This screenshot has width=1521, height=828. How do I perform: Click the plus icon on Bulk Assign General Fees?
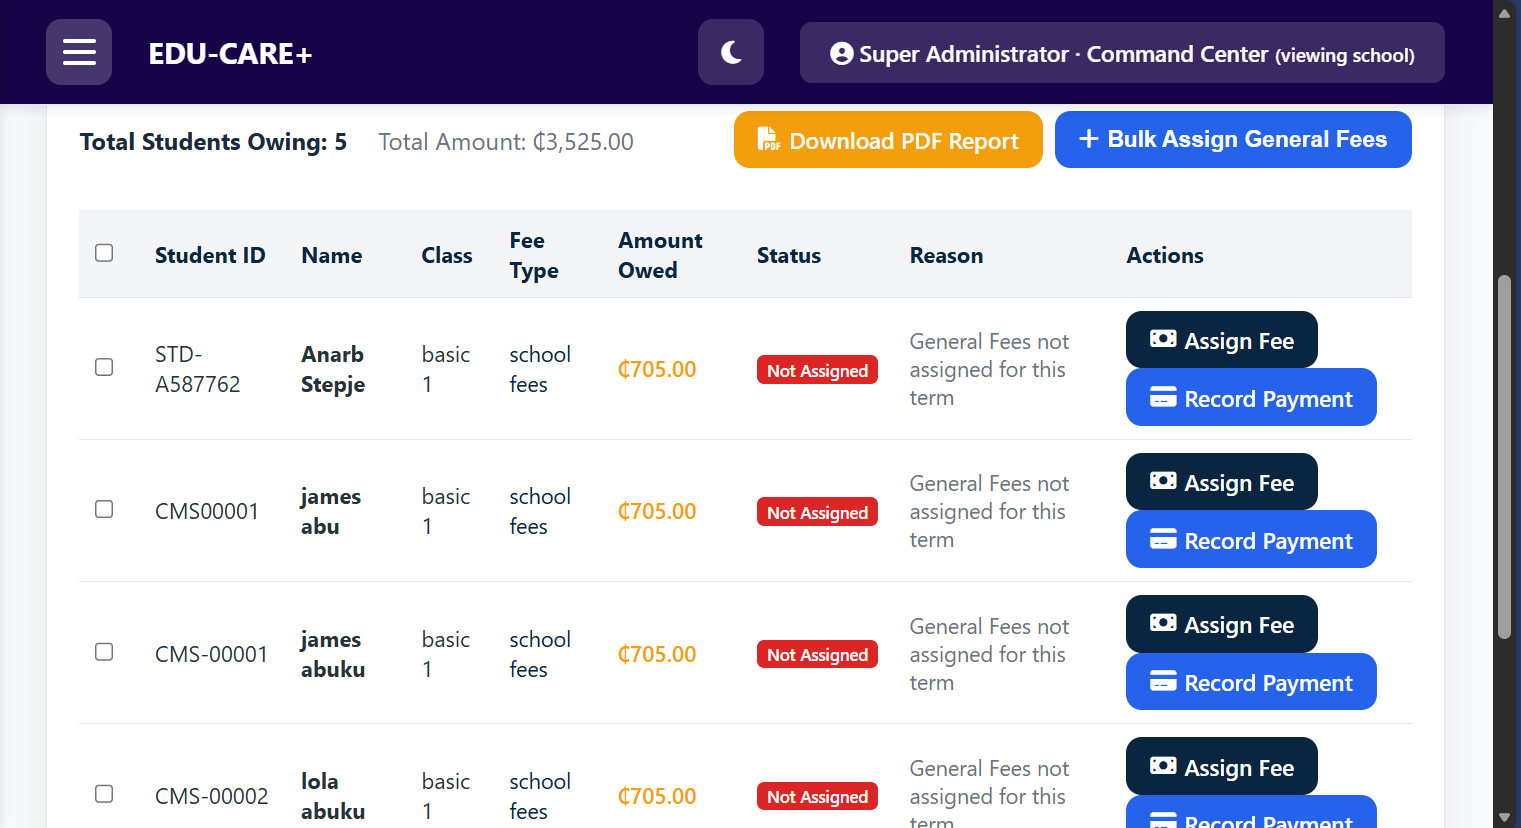click(x=1089, y=139)
